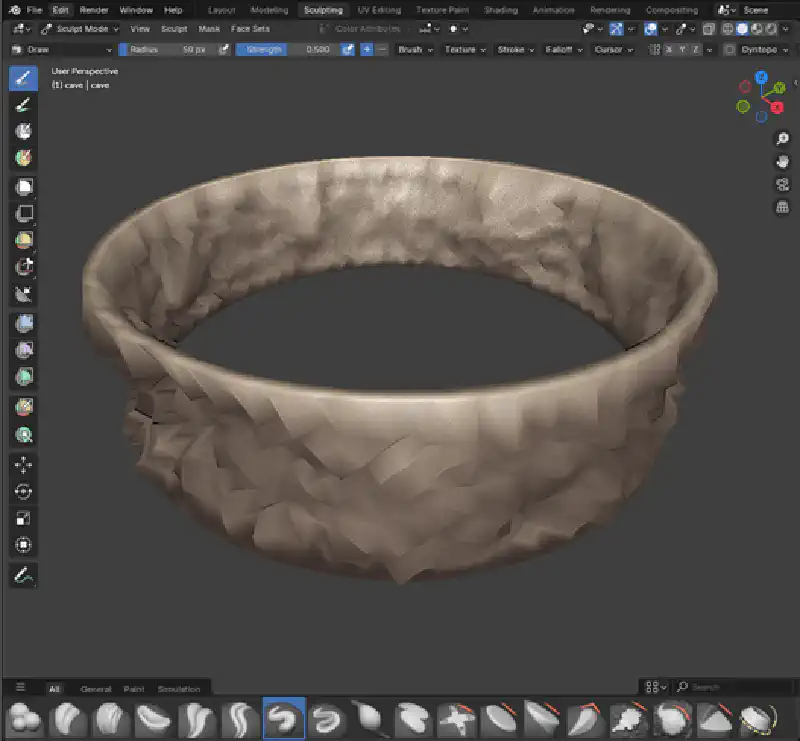Select the Move transform tool
The image size is (800, 741).
(x=24, y=465)
